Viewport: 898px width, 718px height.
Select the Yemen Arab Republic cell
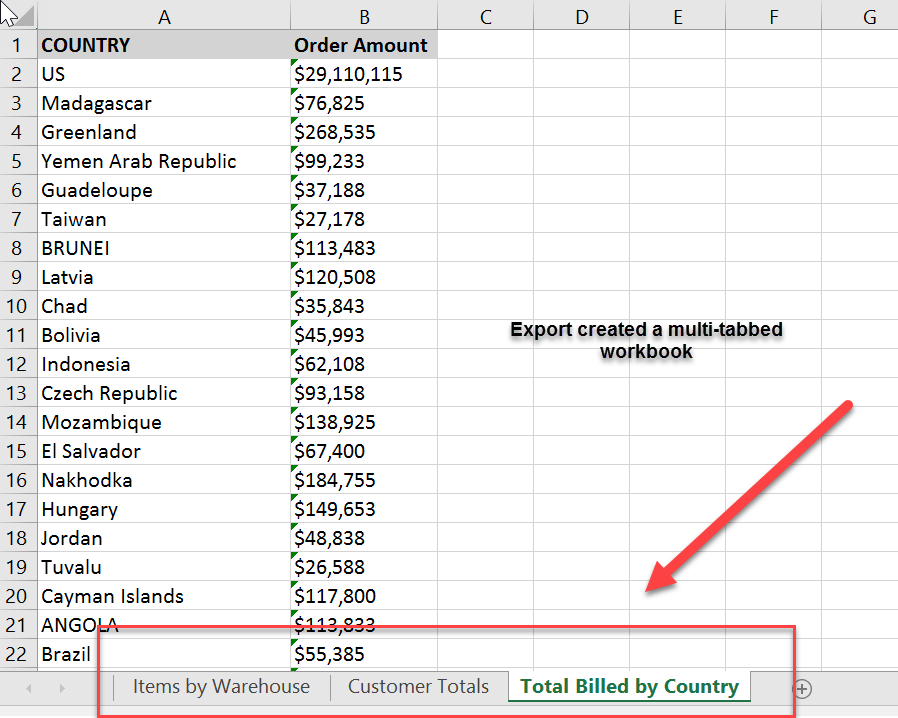(164, 161)
